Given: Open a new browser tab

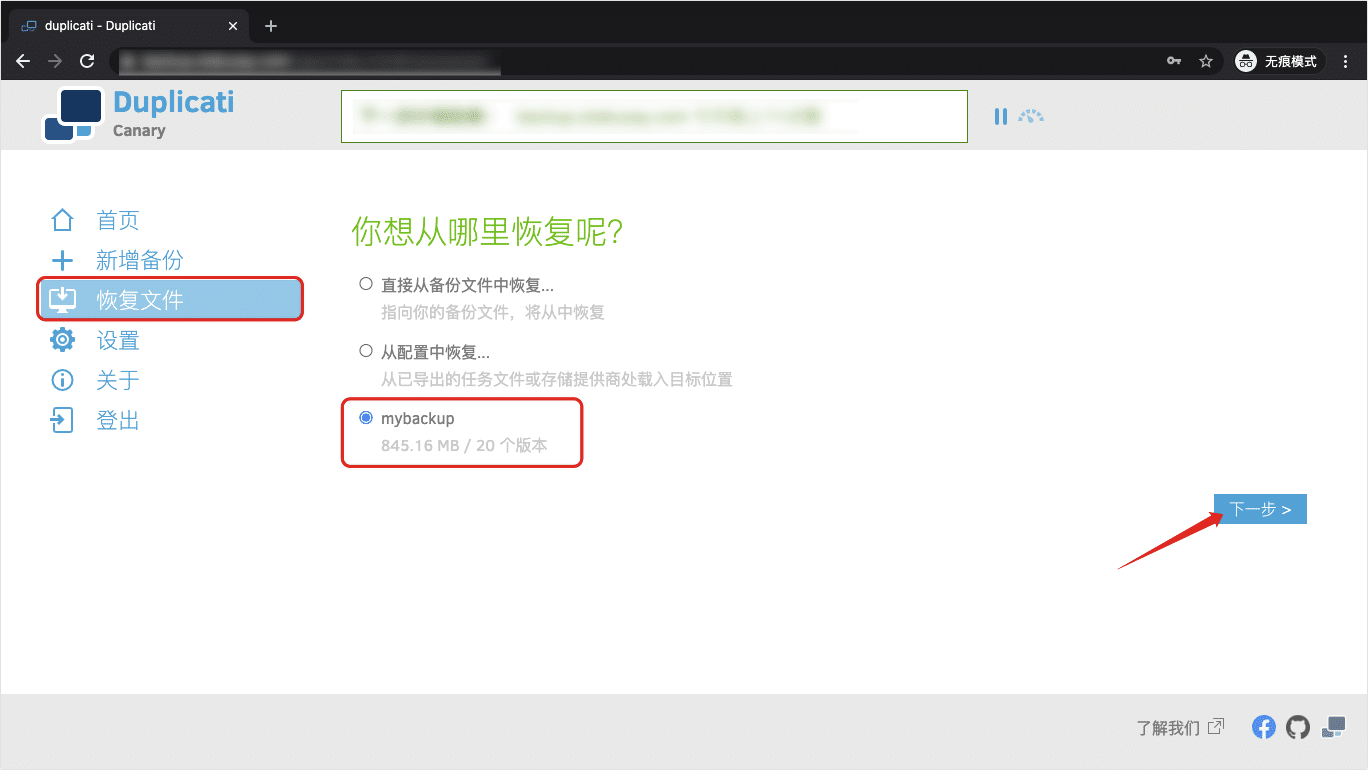Looking at the screenshot, I should [x=271, y=26].
